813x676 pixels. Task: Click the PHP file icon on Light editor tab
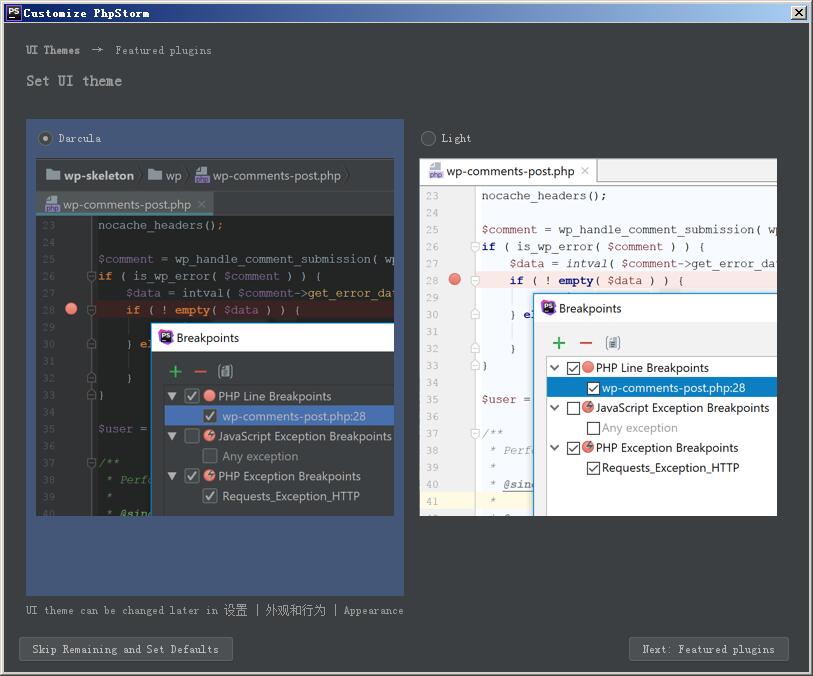point(436,171)
